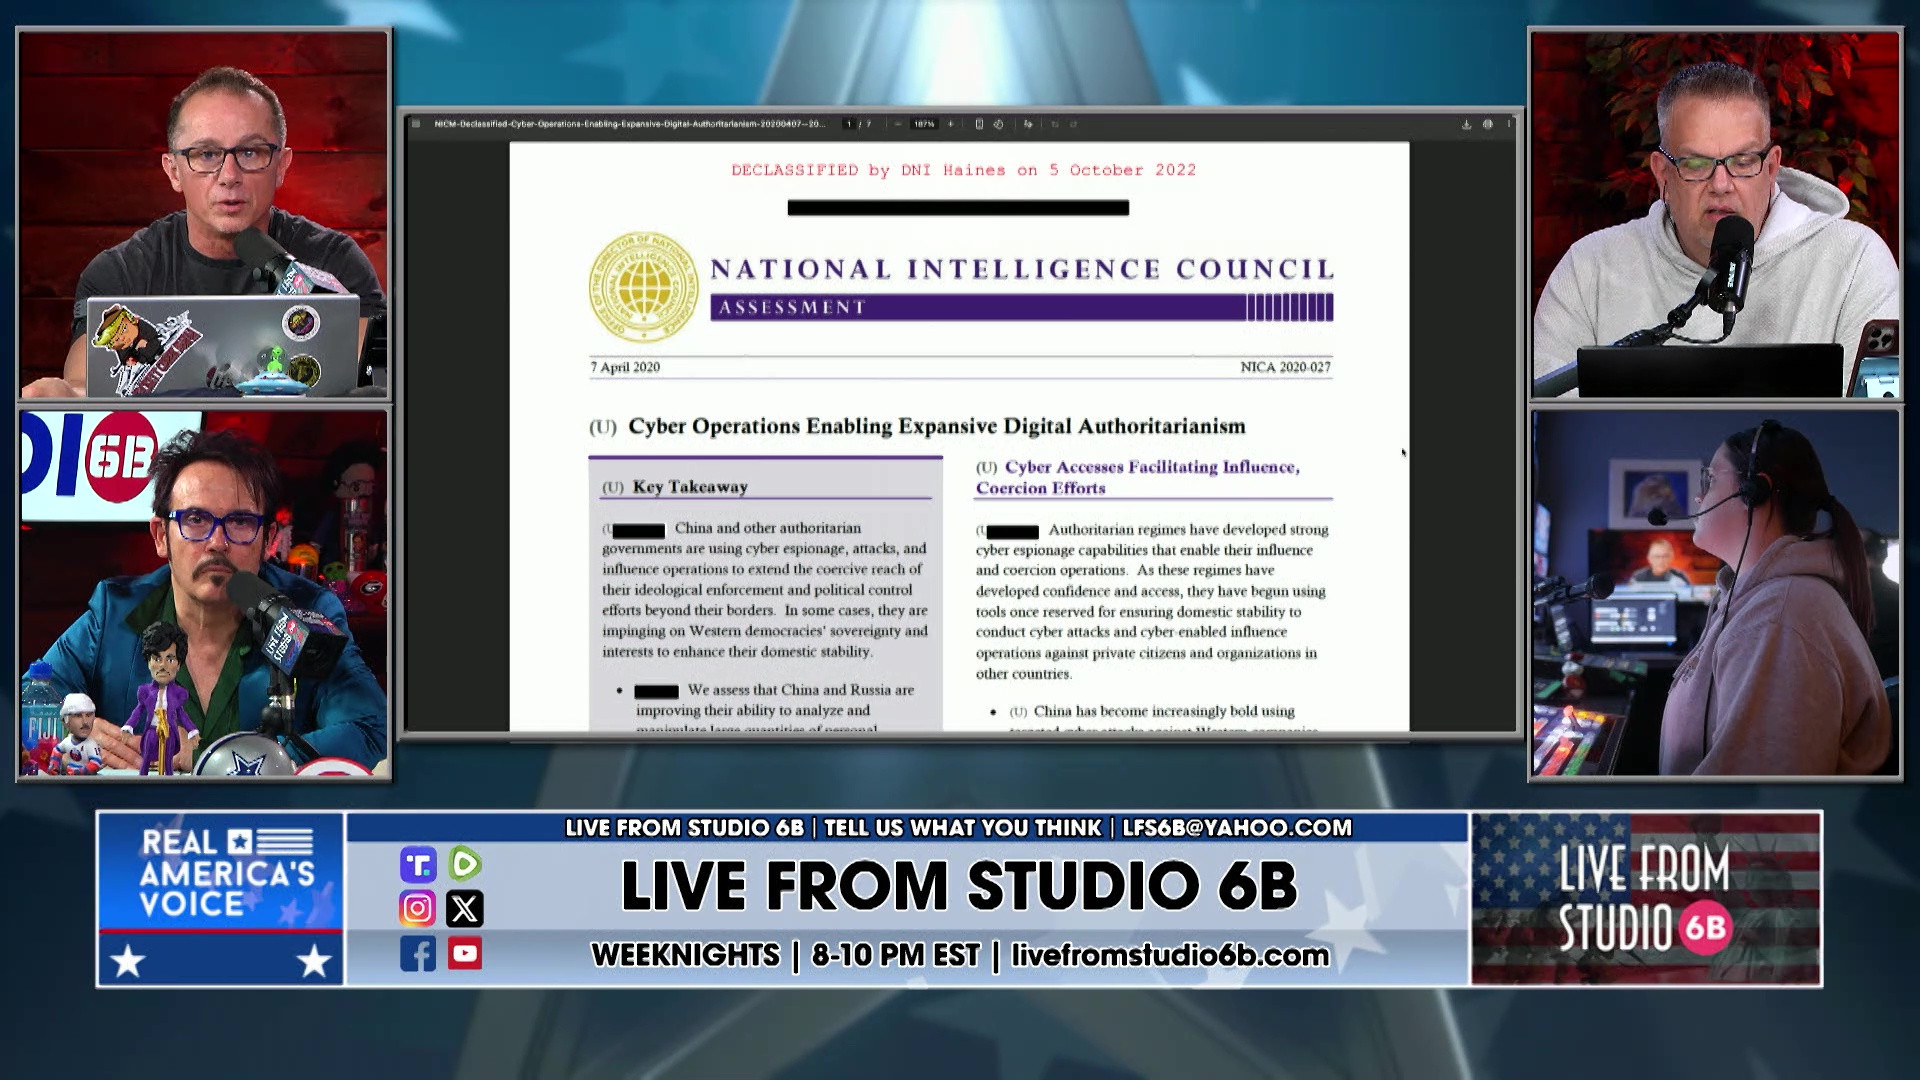The width and height of the screenshot is (1920, 1080).
Task: Click the YouTube icon on the banner
Action: click(x=466, y=955)
